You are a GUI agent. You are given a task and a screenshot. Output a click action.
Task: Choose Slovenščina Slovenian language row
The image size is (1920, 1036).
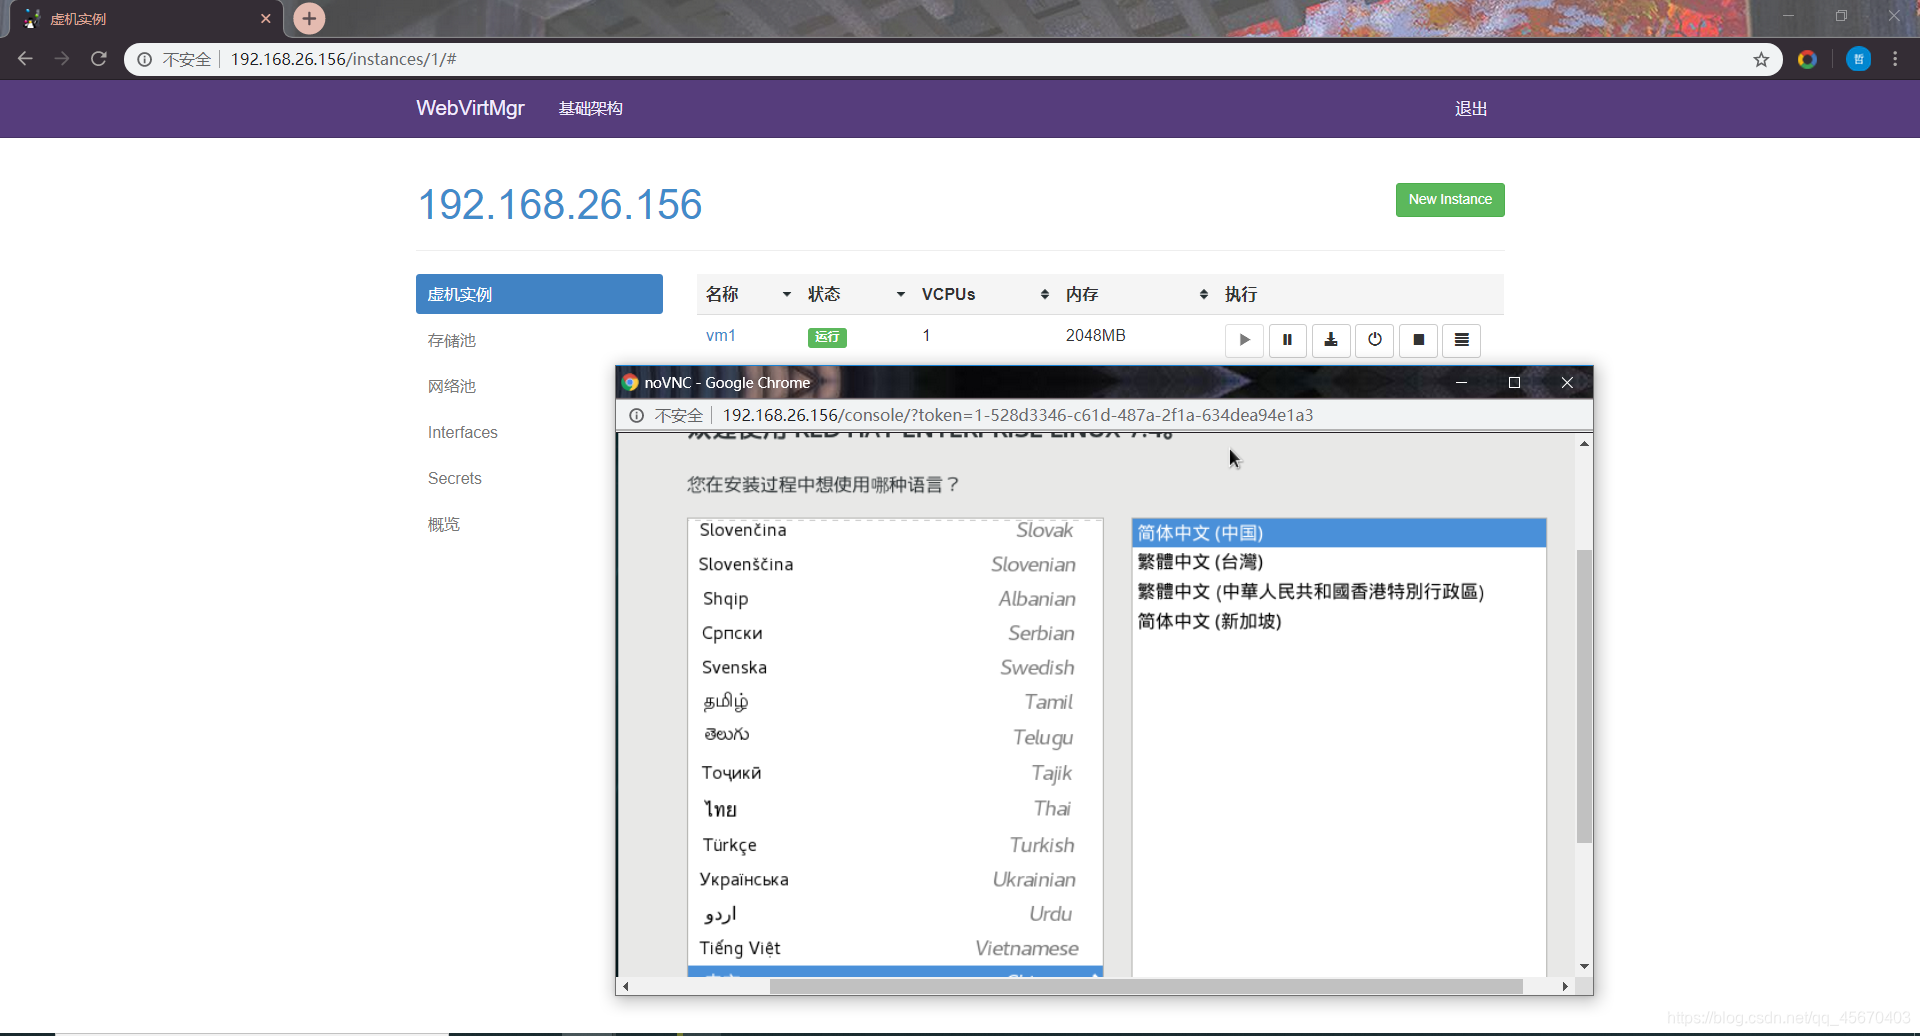[x=895, y=564]
